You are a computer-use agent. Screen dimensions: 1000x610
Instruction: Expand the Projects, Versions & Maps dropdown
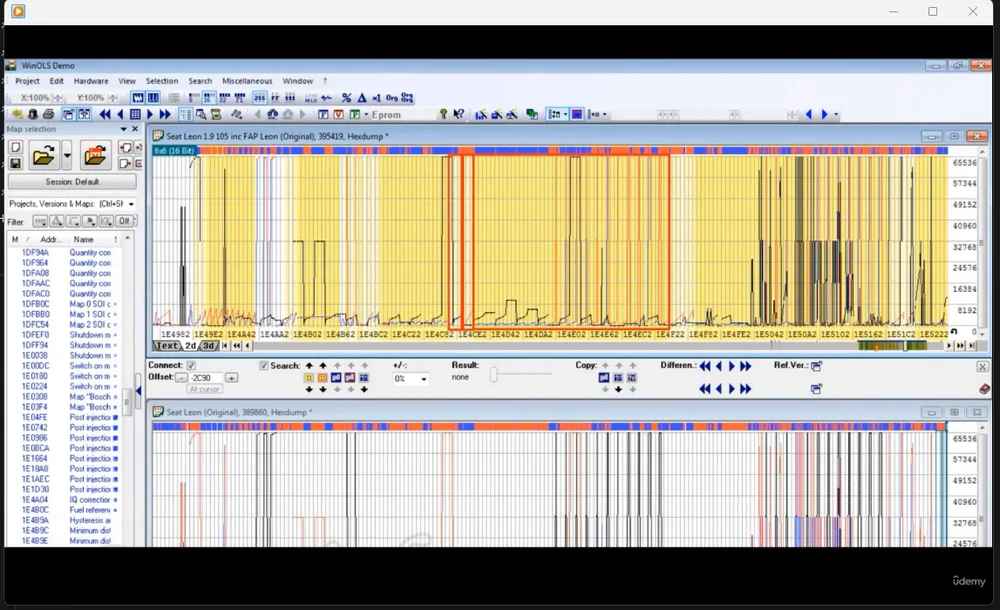point(131,204)
